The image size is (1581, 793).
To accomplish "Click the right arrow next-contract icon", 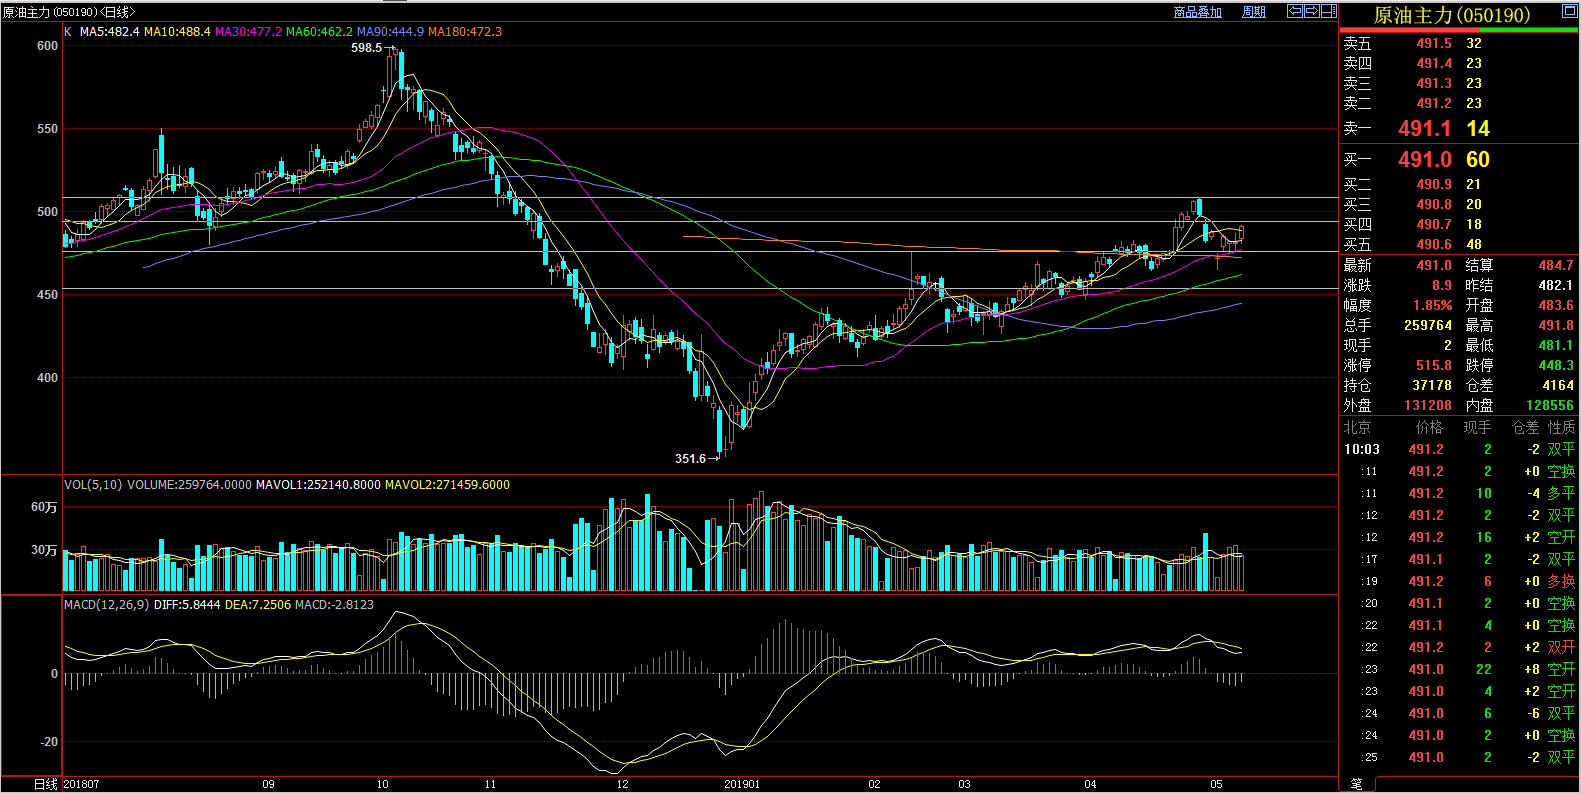I will coord(1312,11).
